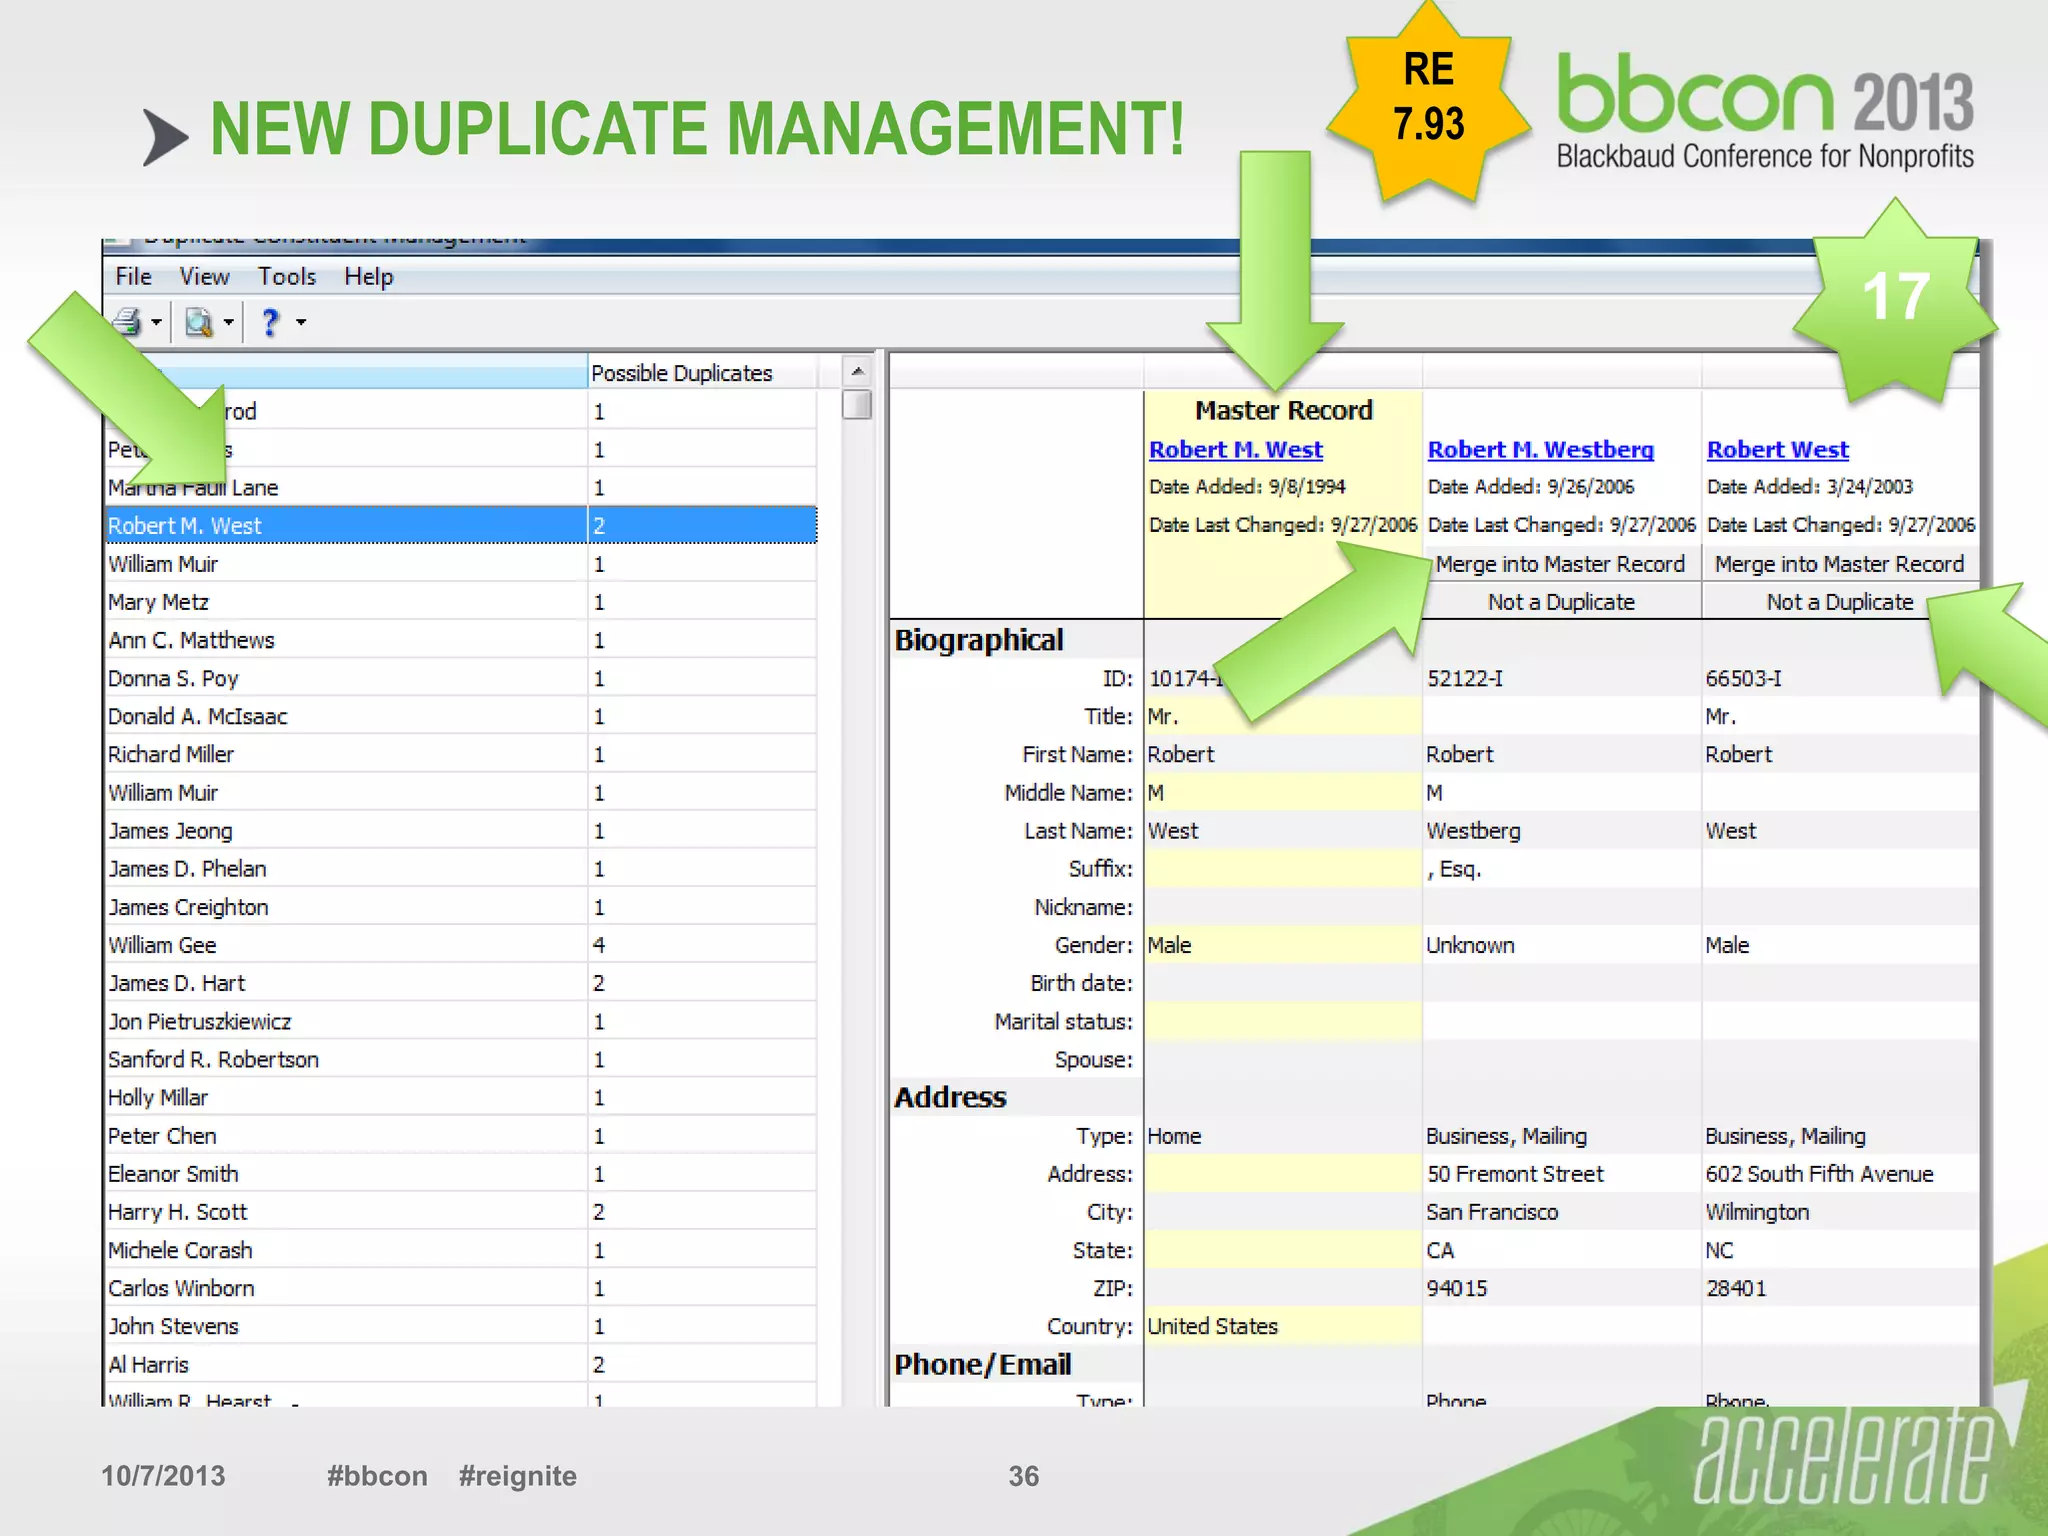Image resolution: width=2048 pixels, height=1536 pixels.
Task: Click Not a Duplicate under Robert West
Action: 1840,602
